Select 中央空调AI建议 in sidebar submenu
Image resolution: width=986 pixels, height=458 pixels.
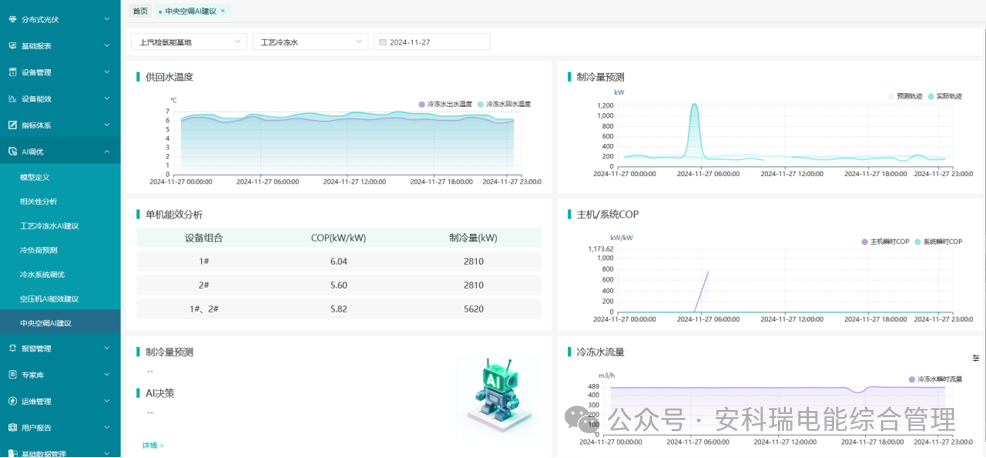click(60, 323)
